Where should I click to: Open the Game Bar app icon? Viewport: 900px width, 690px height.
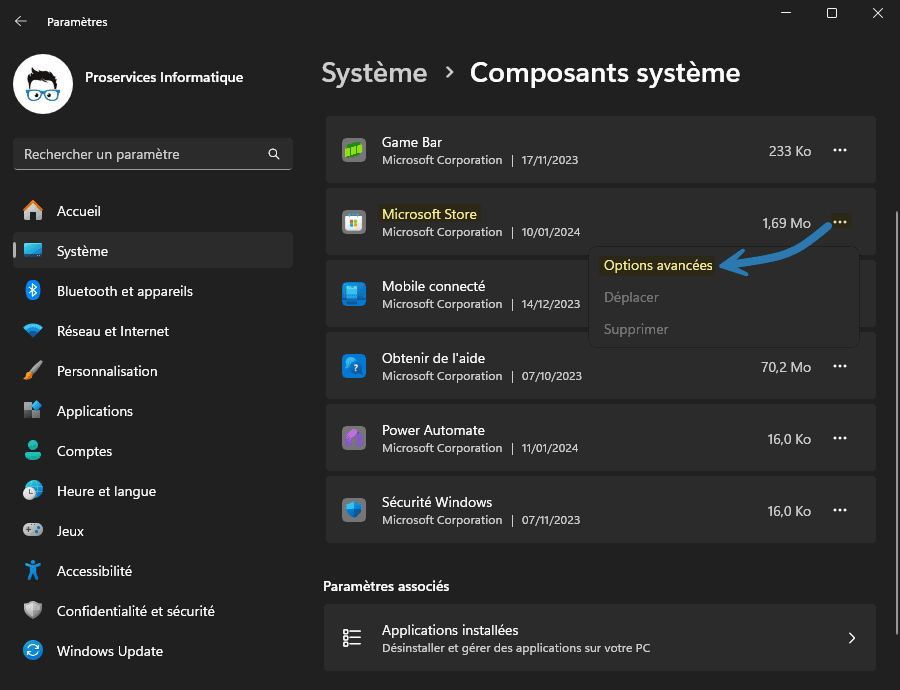point(353,150)
